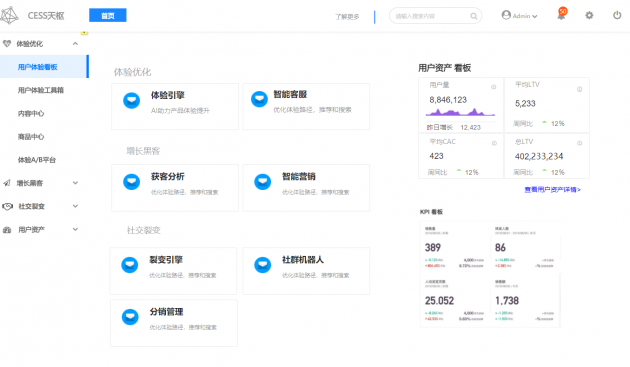
Task: Expand the 增长黑客 sidebar section
Action: [75, 183]
